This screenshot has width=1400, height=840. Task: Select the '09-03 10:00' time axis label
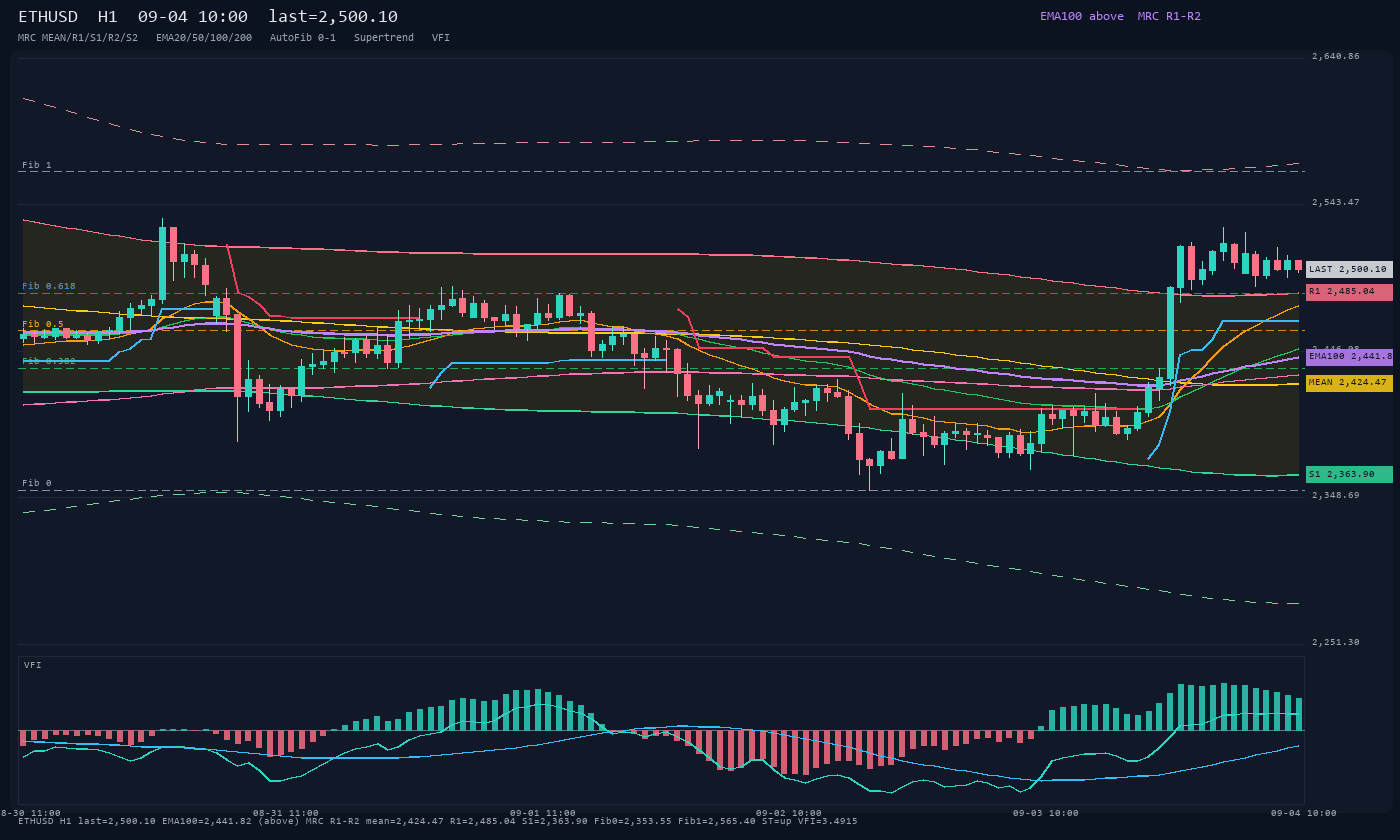point(1046,813)
